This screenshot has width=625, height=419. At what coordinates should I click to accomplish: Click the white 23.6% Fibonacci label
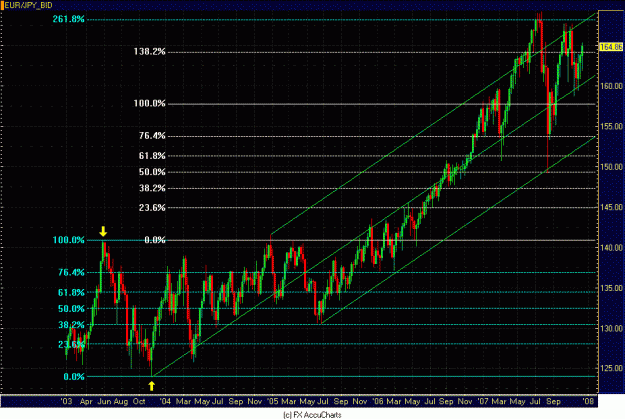tap(152, 207)
